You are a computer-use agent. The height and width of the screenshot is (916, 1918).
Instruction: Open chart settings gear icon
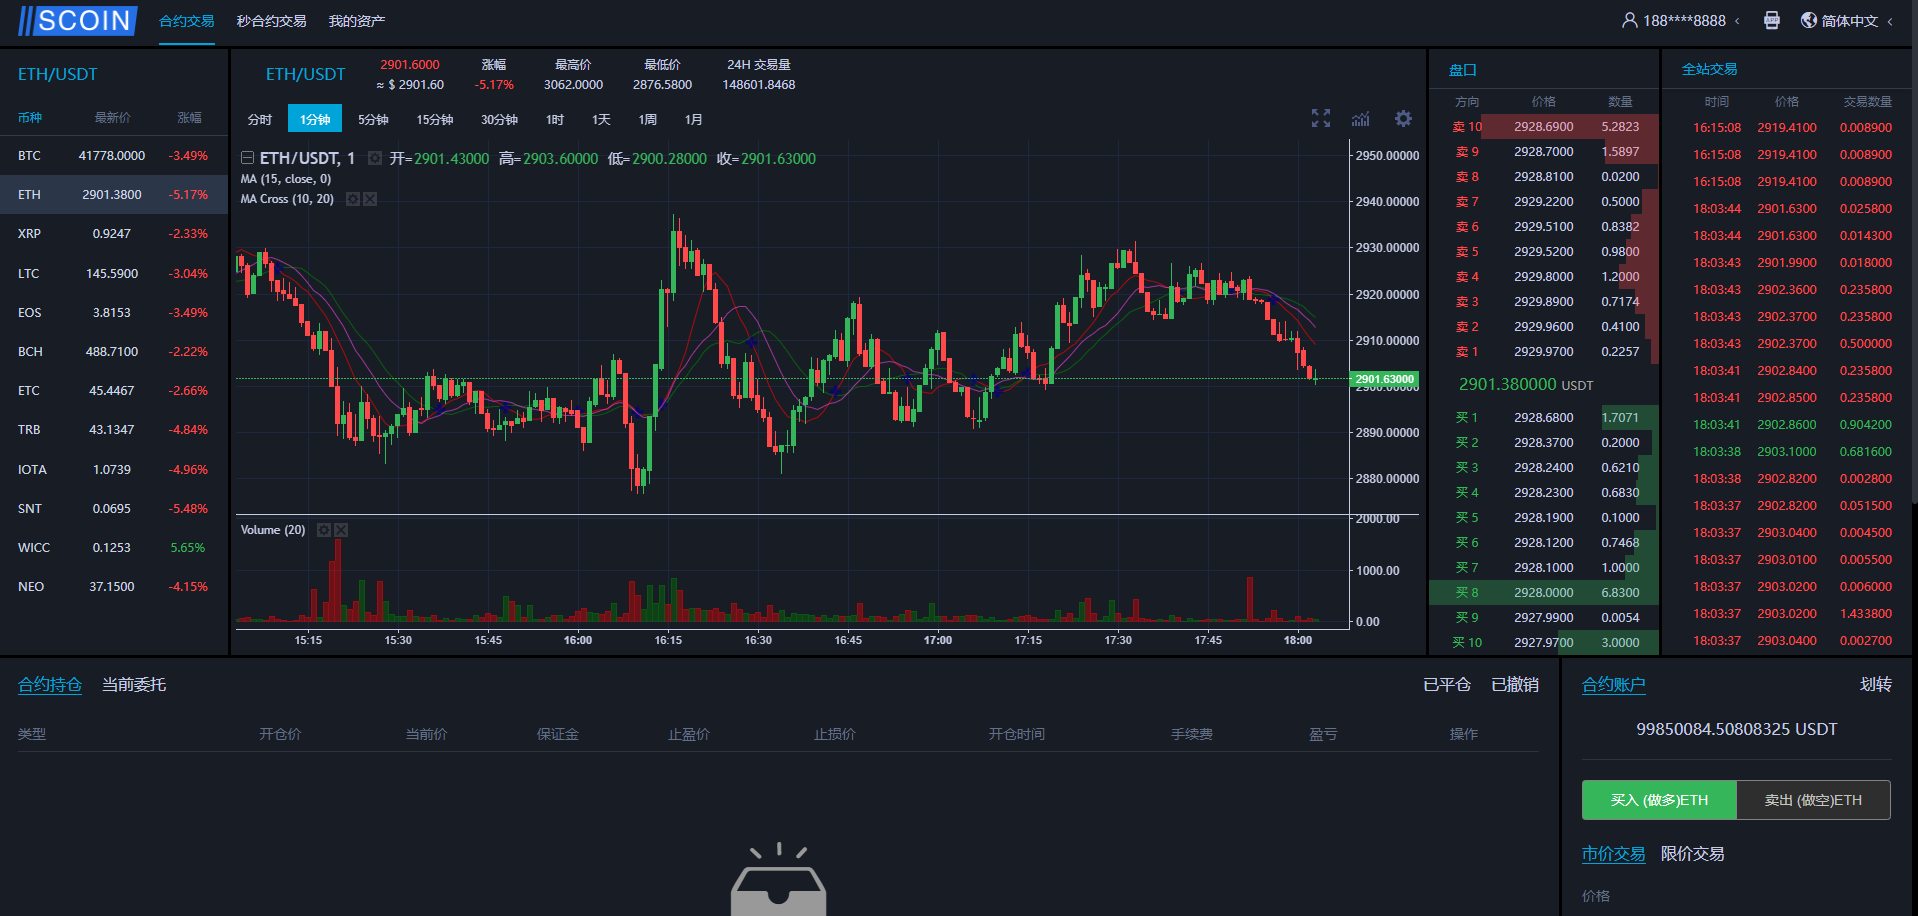(1403, 119)
